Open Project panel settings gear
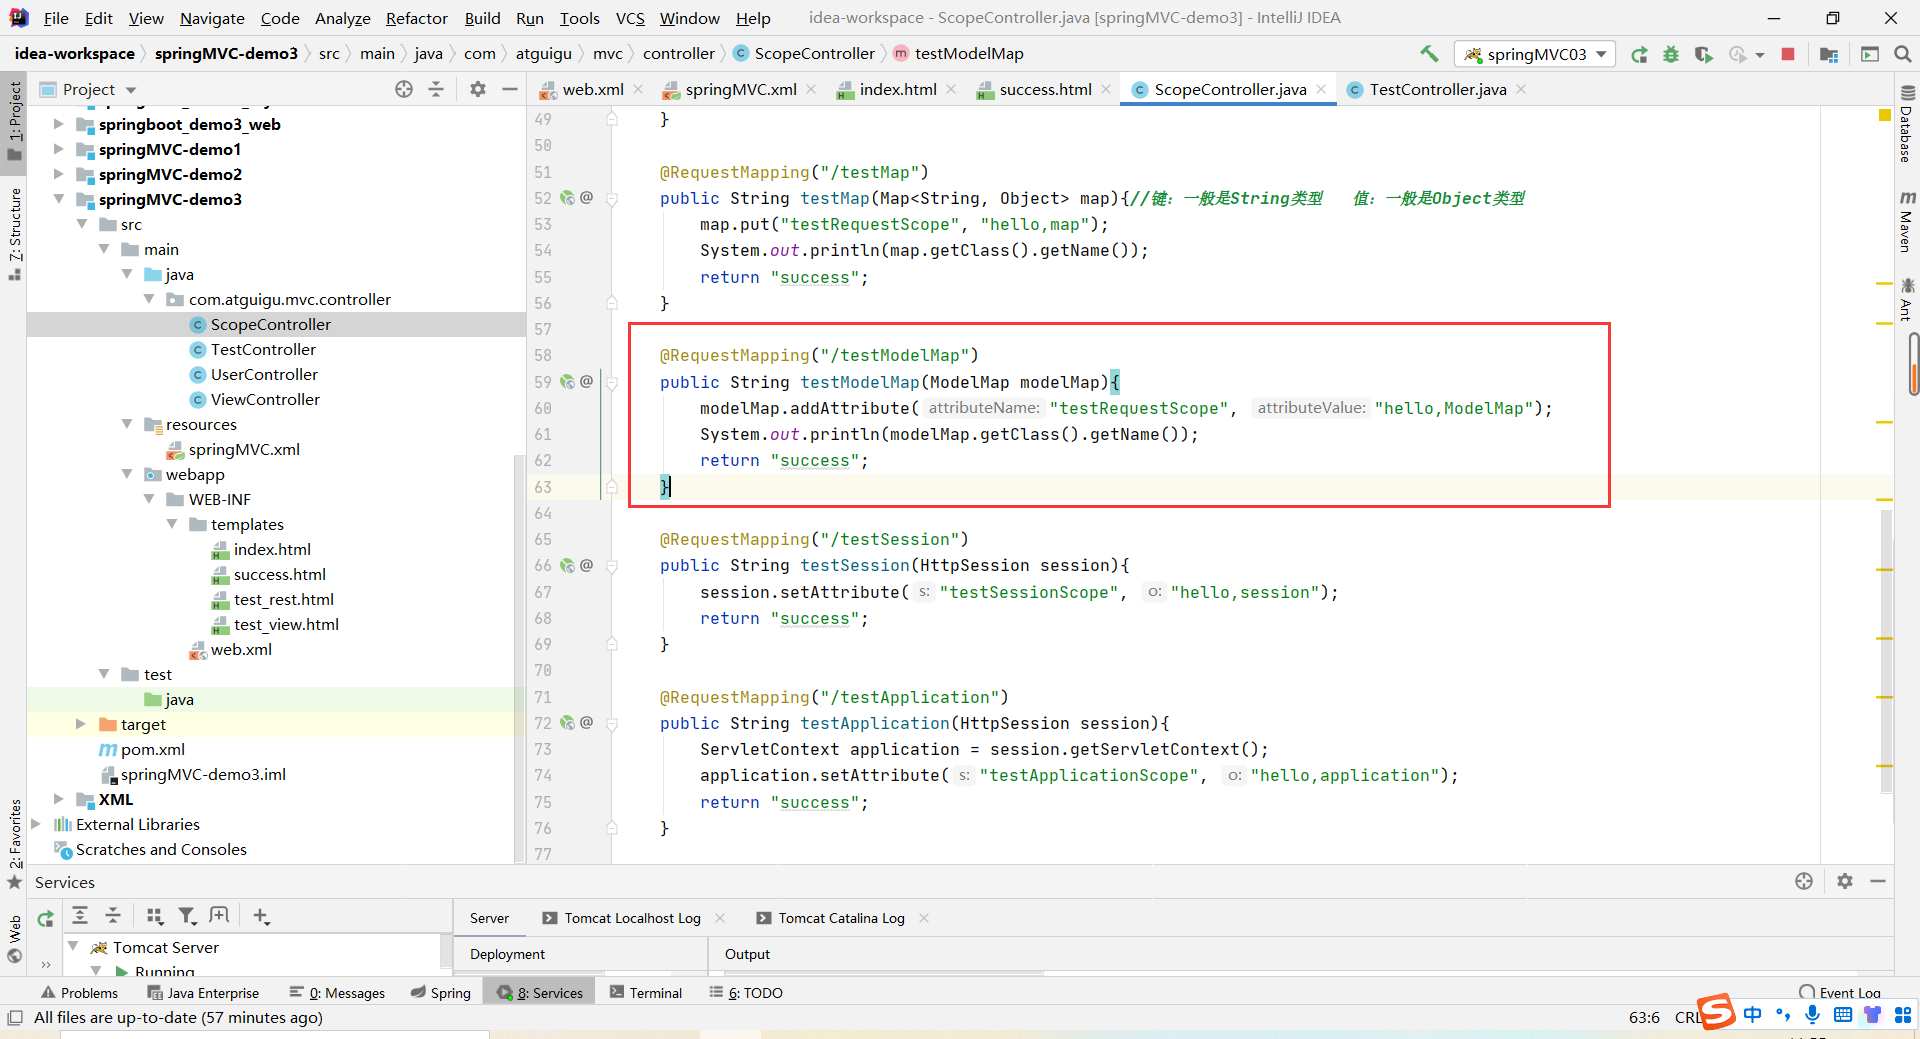Image resolution: width=1920 pixels, height=1039 pixels. point(478,89)
